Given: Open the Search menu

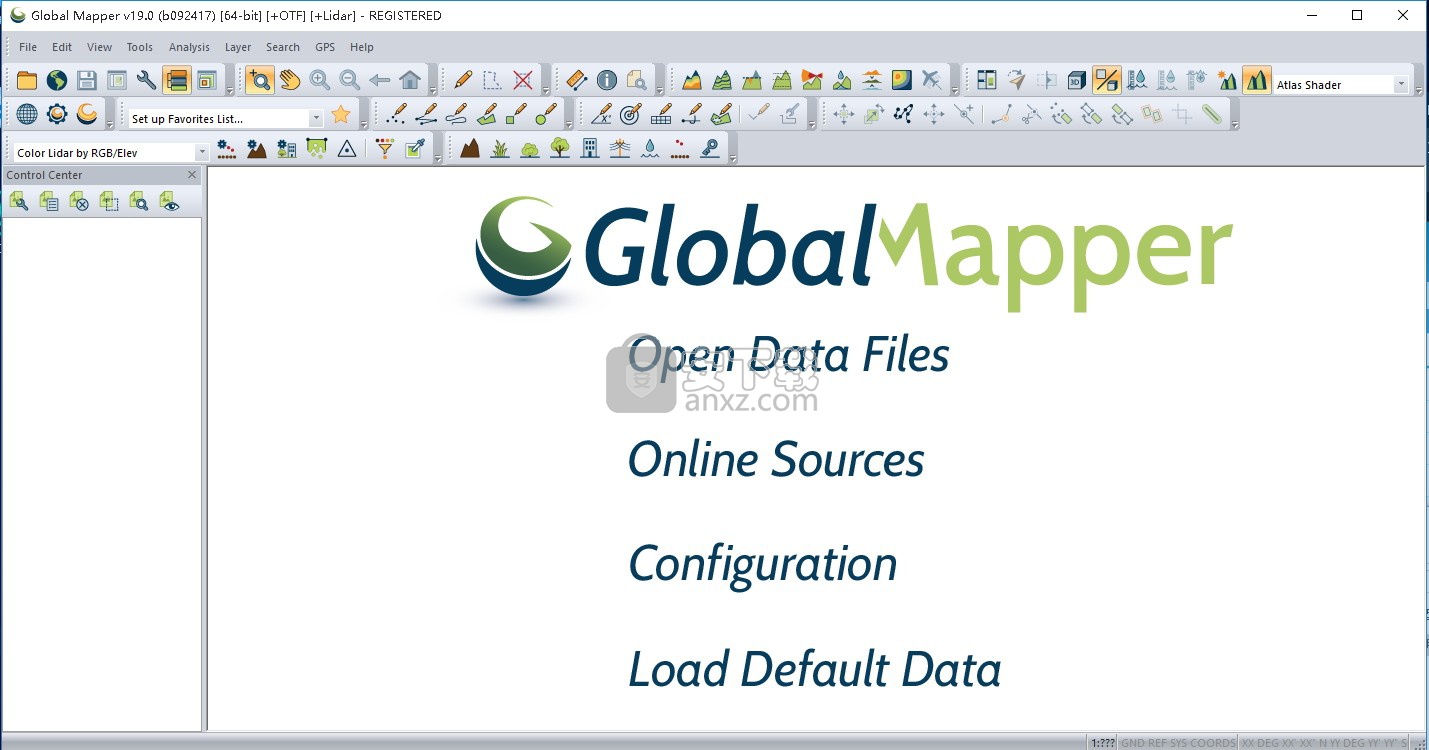Looking at the screenshot, I should (283, 47).
